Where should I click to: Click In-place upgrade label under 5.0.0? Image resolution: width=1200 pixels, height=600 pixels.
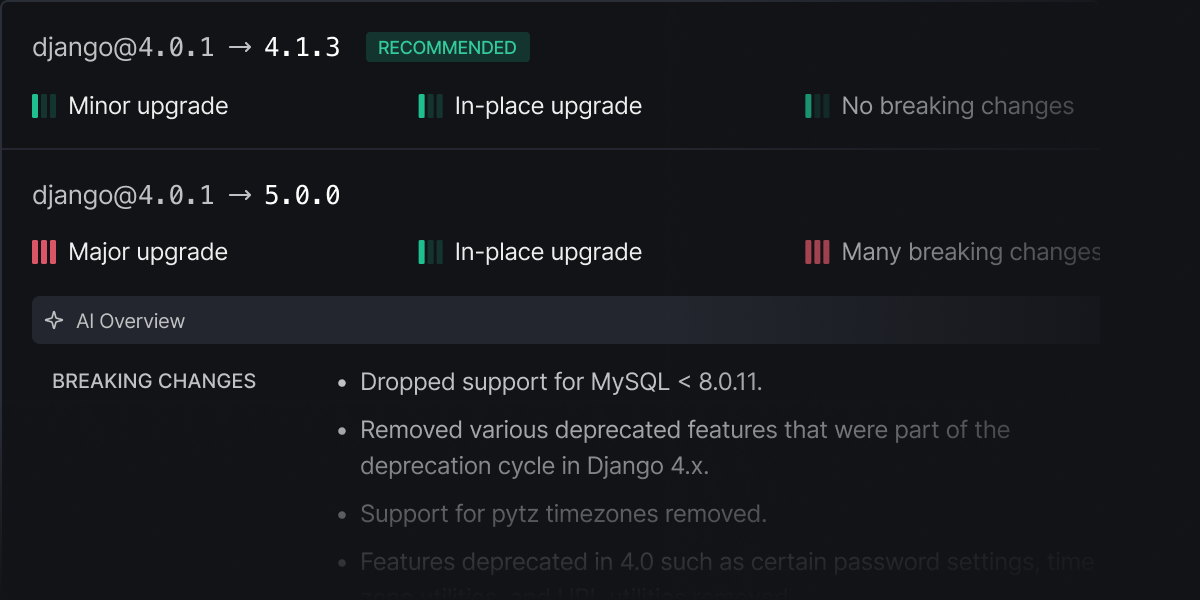pyautogui.click(x=548, y=252)
